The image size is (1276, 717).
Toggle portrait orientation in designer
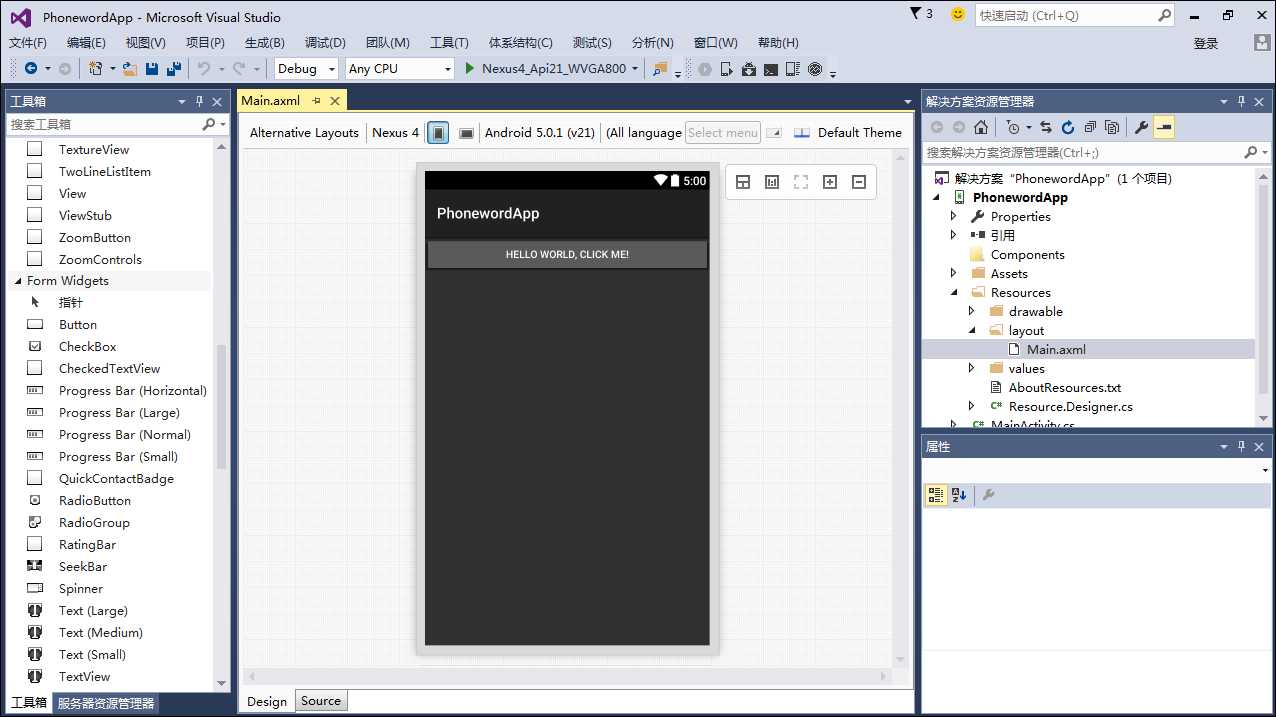coord(438,133)
